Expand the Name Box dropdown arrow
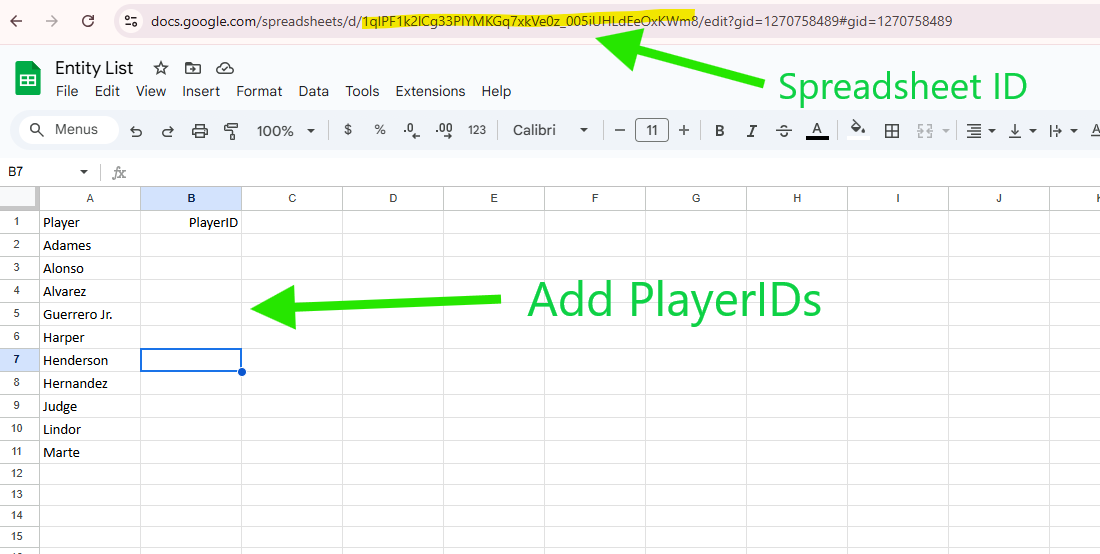The width and height of the screenshot is (1100, 554). [x=84, y=172]
